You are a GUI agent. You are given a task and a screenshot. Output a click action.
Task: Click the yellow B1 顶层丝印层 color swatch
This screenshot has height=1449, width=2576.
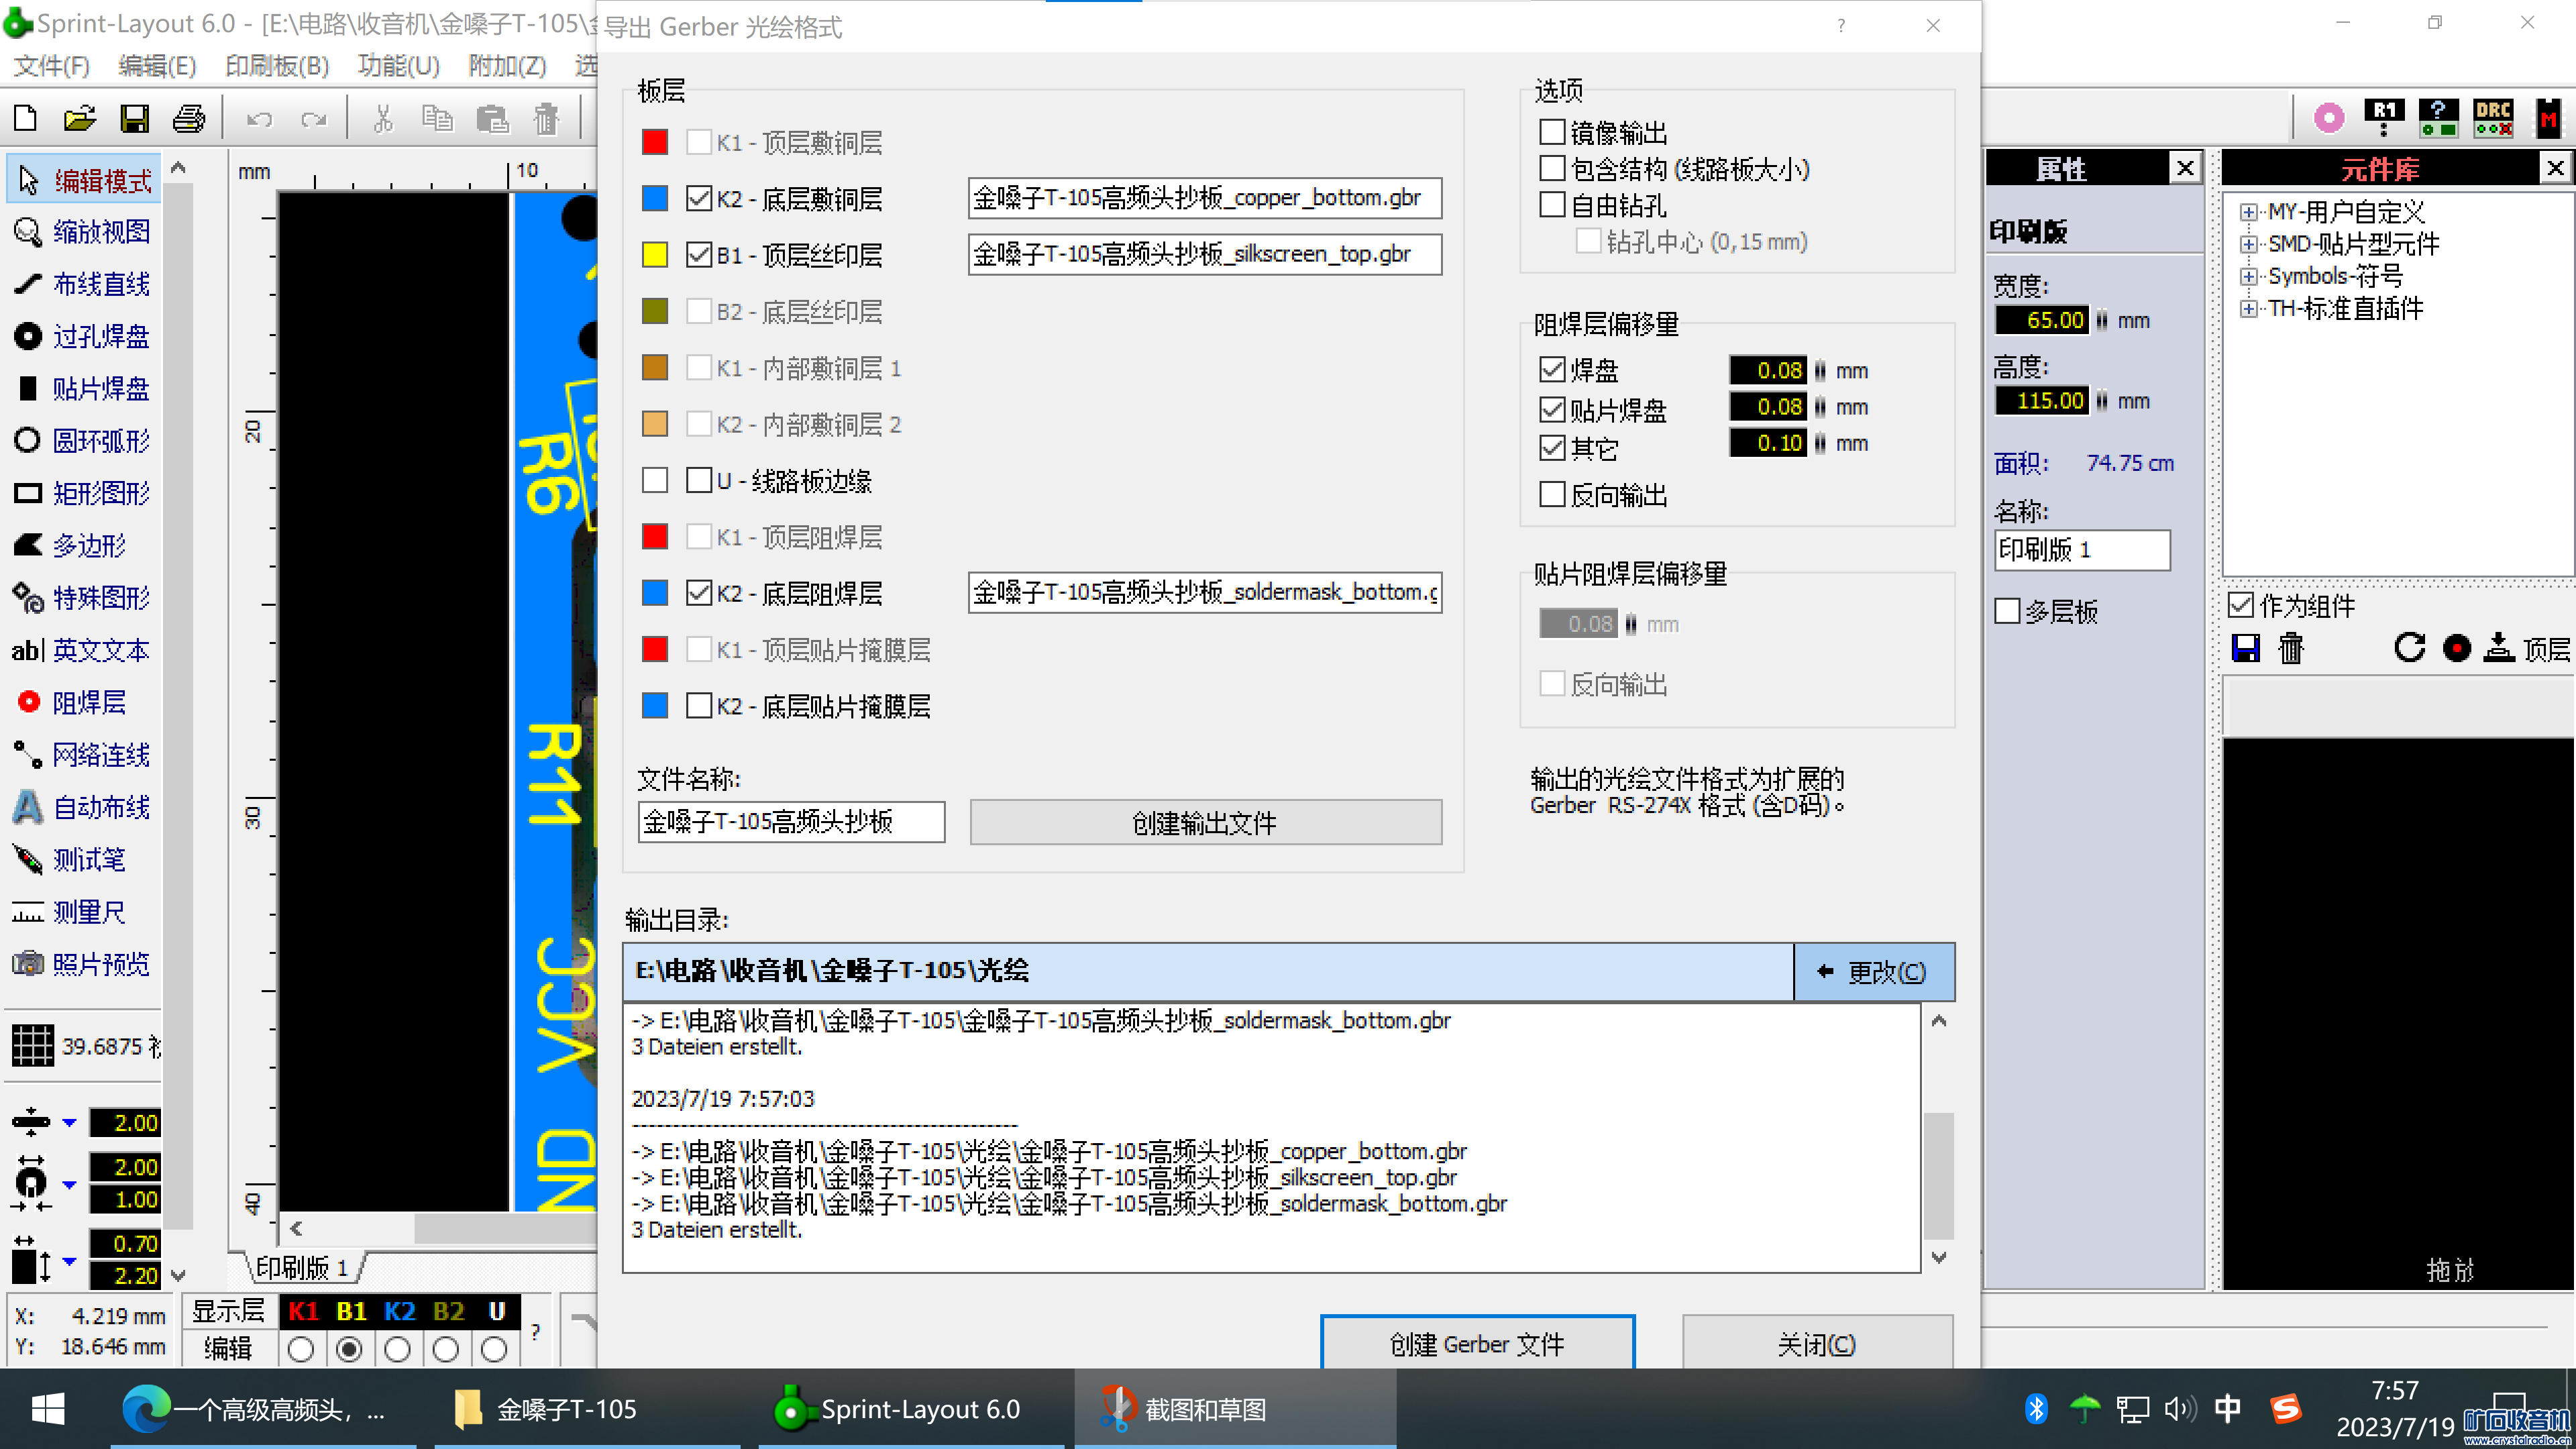click(654, 255)
